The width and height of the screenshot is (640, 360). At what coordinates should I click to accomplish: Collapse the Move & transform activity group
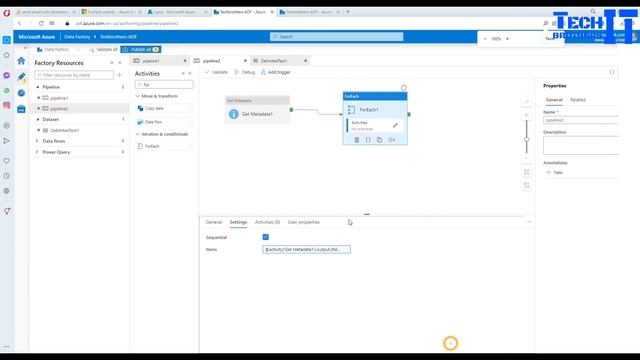tap(138, 96)
